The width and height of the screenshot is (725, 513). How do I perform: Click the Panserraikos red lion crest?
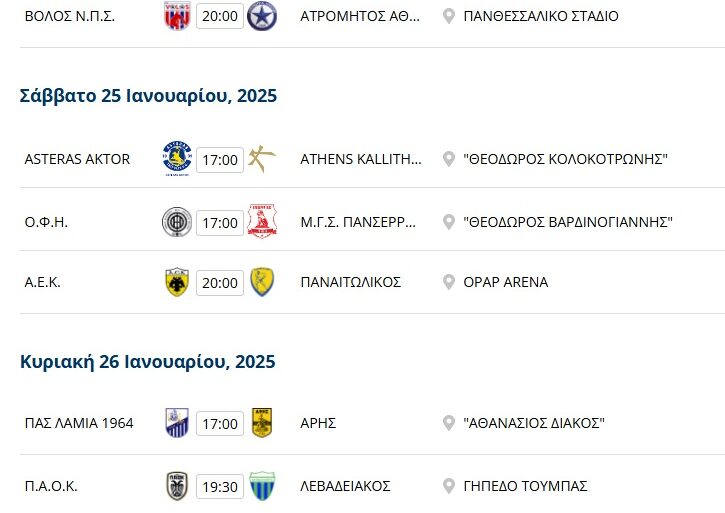262,221
